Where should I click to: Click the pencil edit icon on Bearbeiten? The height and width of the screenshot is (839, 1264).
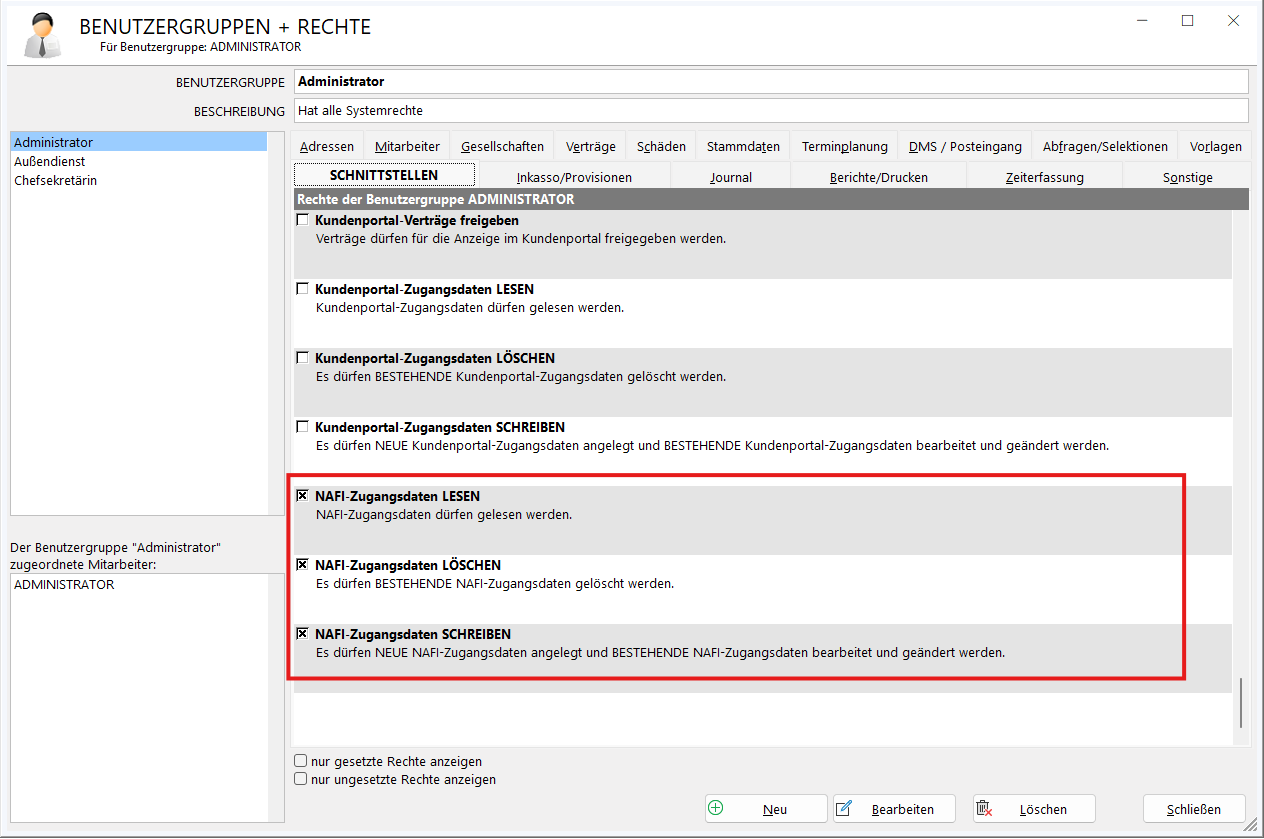click(x=844, y=808)
